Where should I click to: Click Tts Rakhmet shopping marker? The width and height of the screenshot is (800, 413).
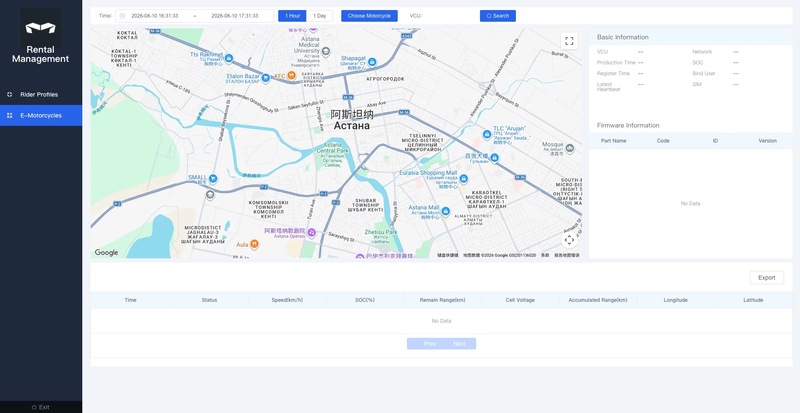coord(229,58)
